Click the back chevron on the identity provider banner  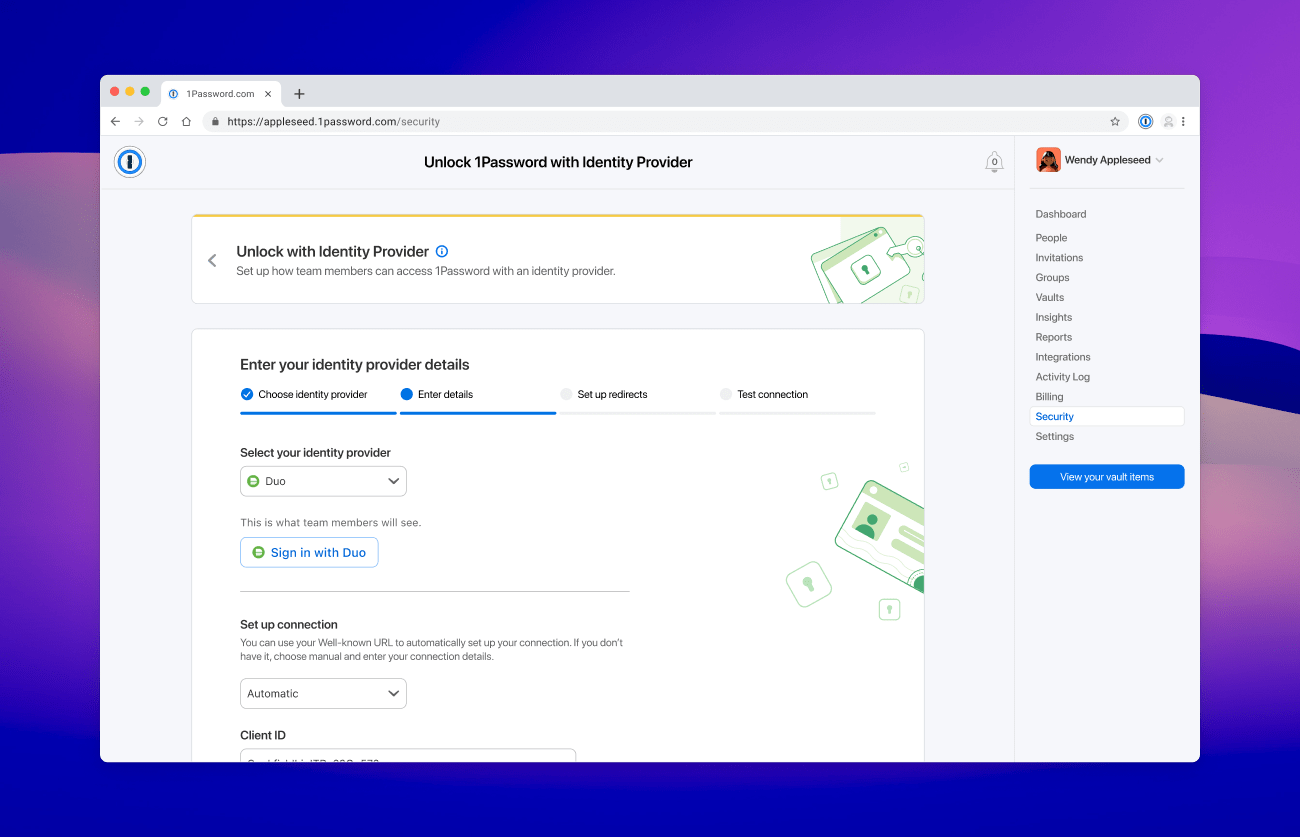point(212,260)
